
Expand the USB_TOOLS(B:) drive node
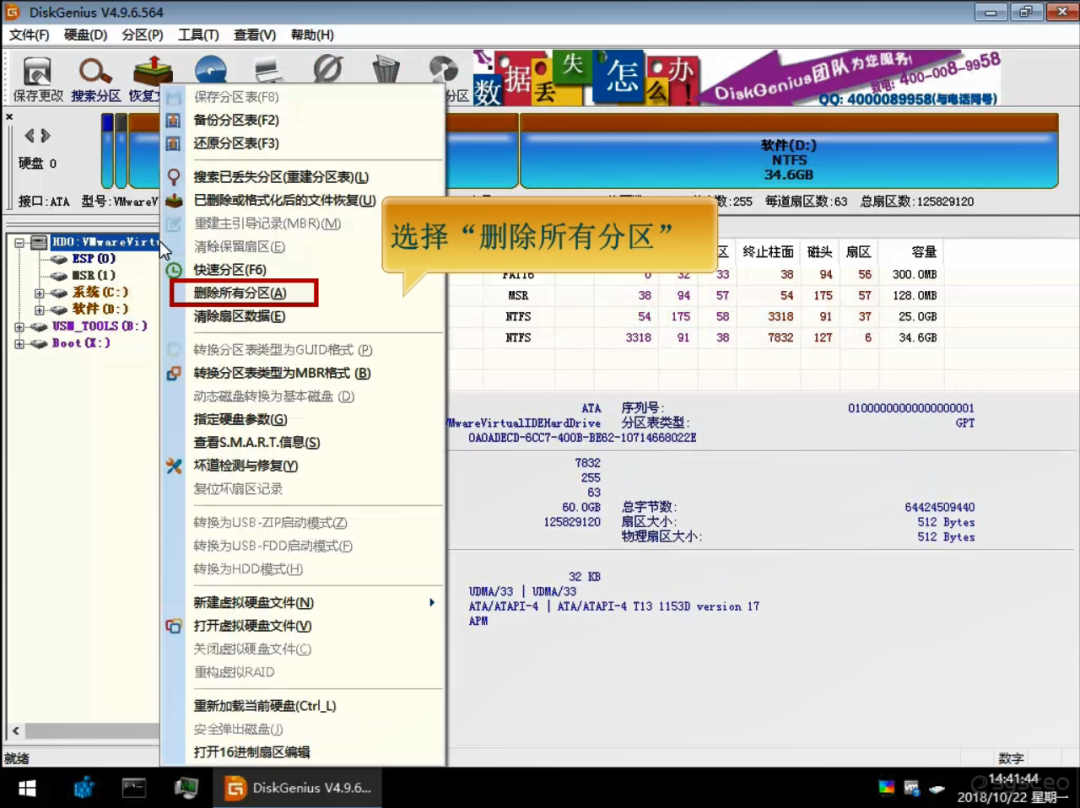(20, 327)
